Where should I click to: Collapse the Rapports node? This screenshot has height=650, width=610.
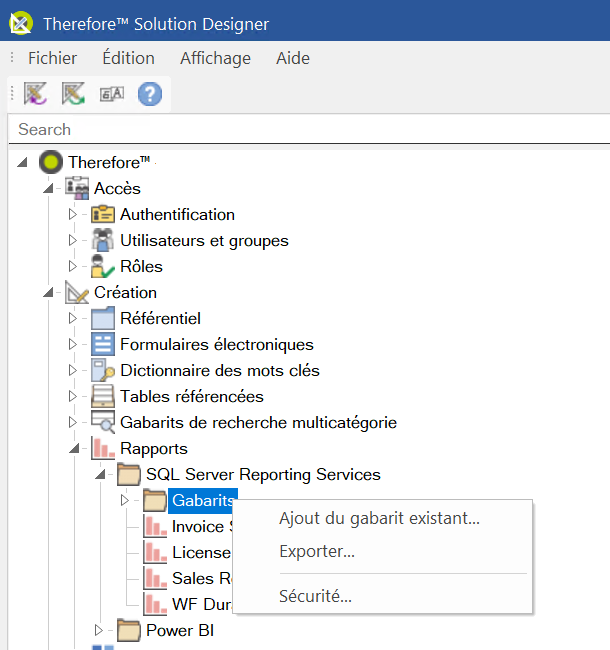click(74, 449)
